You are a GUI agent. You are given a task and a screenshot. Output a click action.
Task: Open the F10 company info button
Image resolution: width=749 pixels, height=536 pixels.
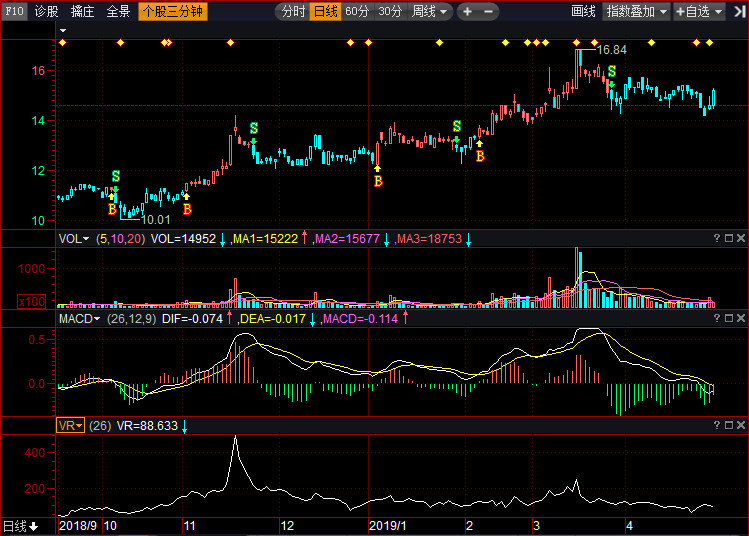[14, 11]
